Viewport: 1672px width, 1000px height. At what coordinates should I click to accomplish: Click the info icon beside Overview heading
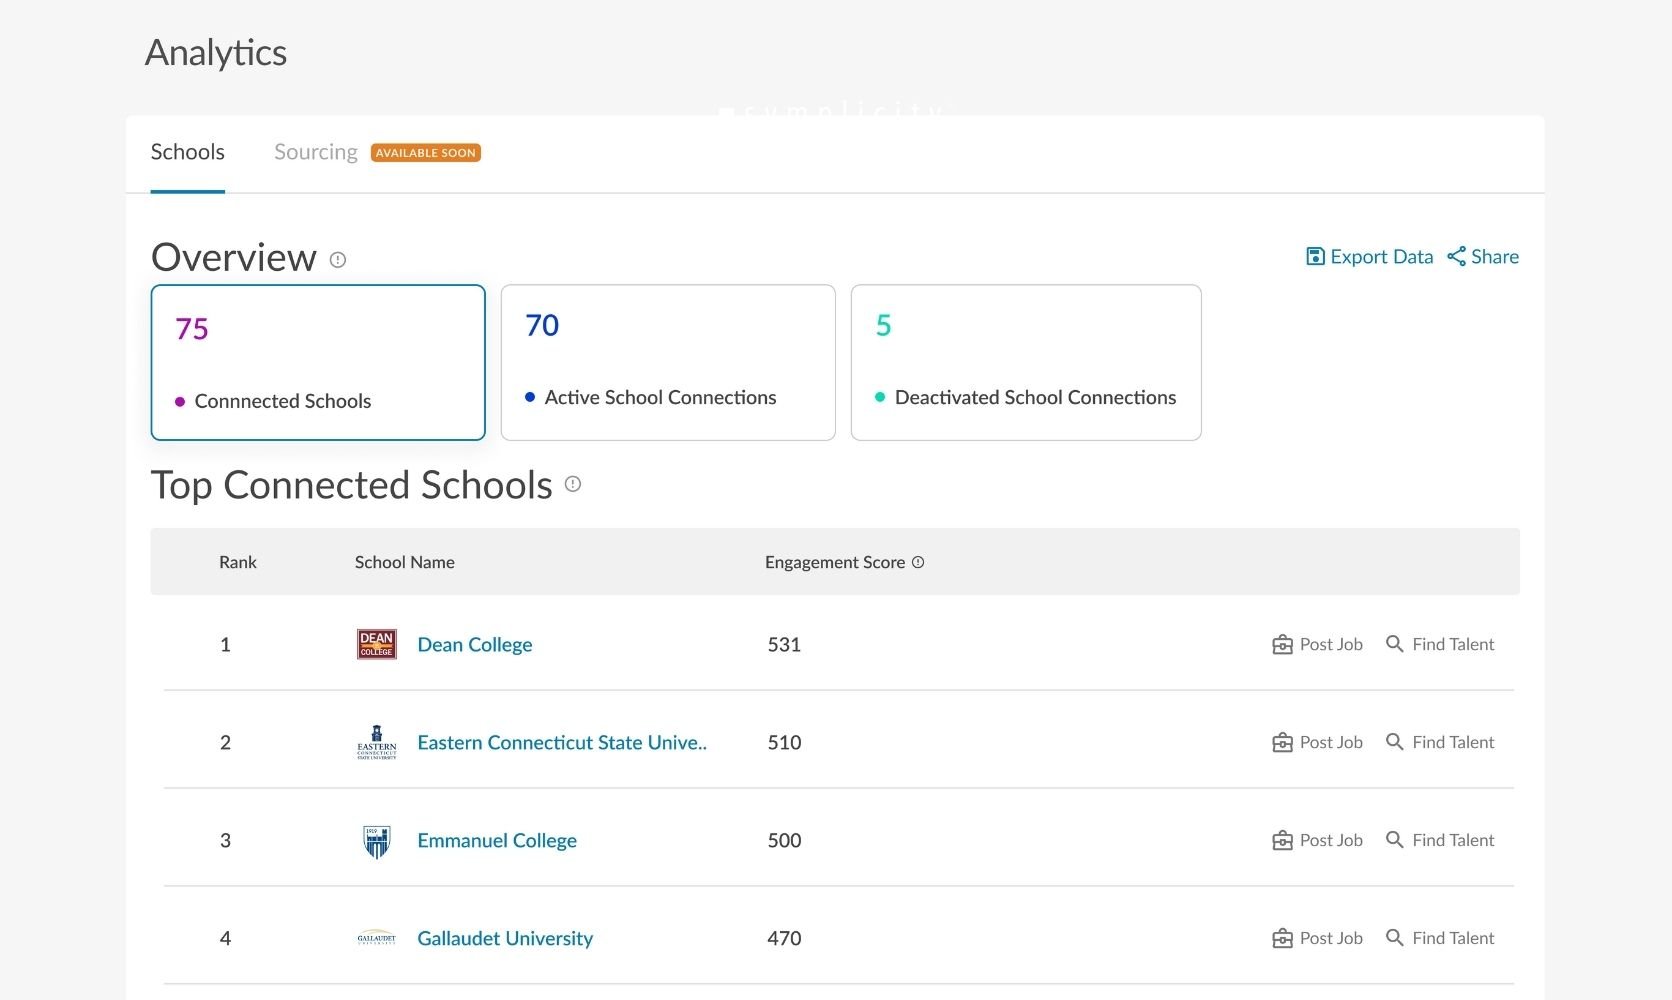[338, 260]
